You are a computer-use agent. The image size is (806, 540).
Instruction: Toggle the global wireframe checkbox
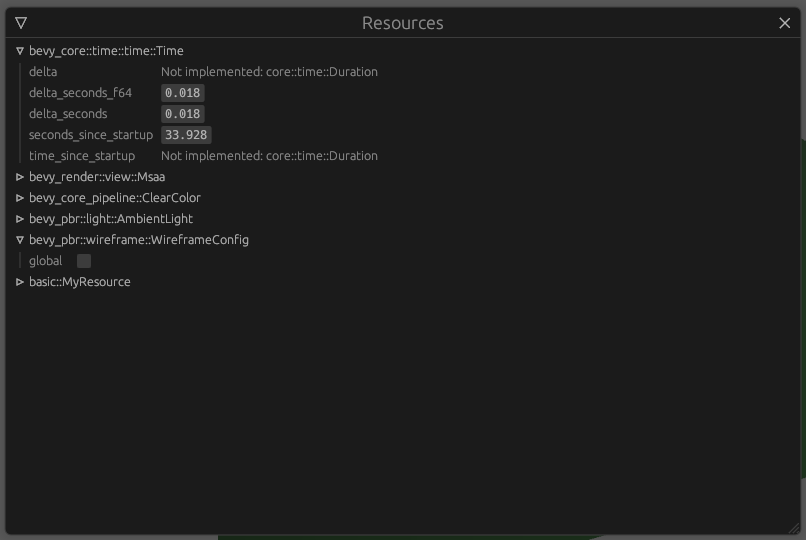pos(84,261)
